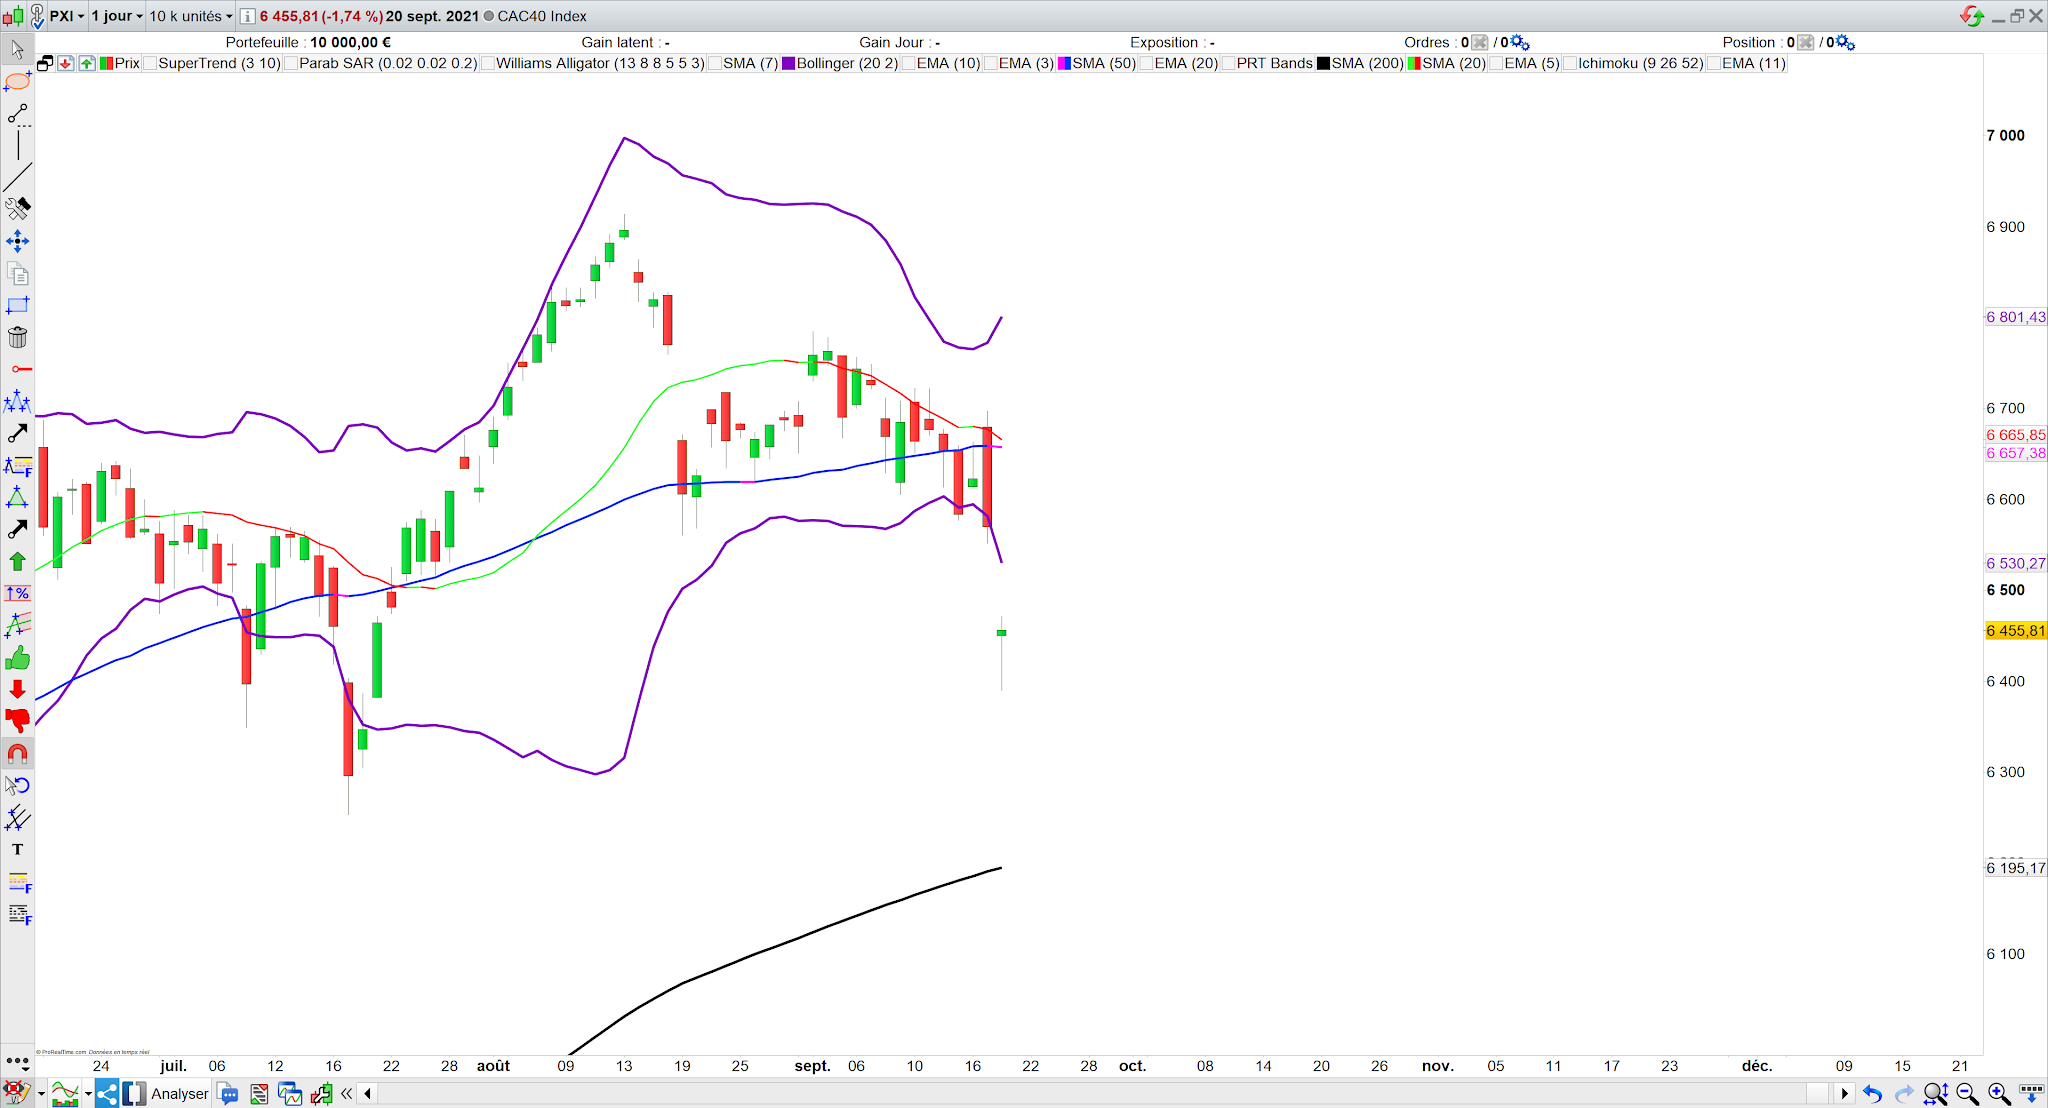Open the '10 k unités' dropdown

[191, 16]
